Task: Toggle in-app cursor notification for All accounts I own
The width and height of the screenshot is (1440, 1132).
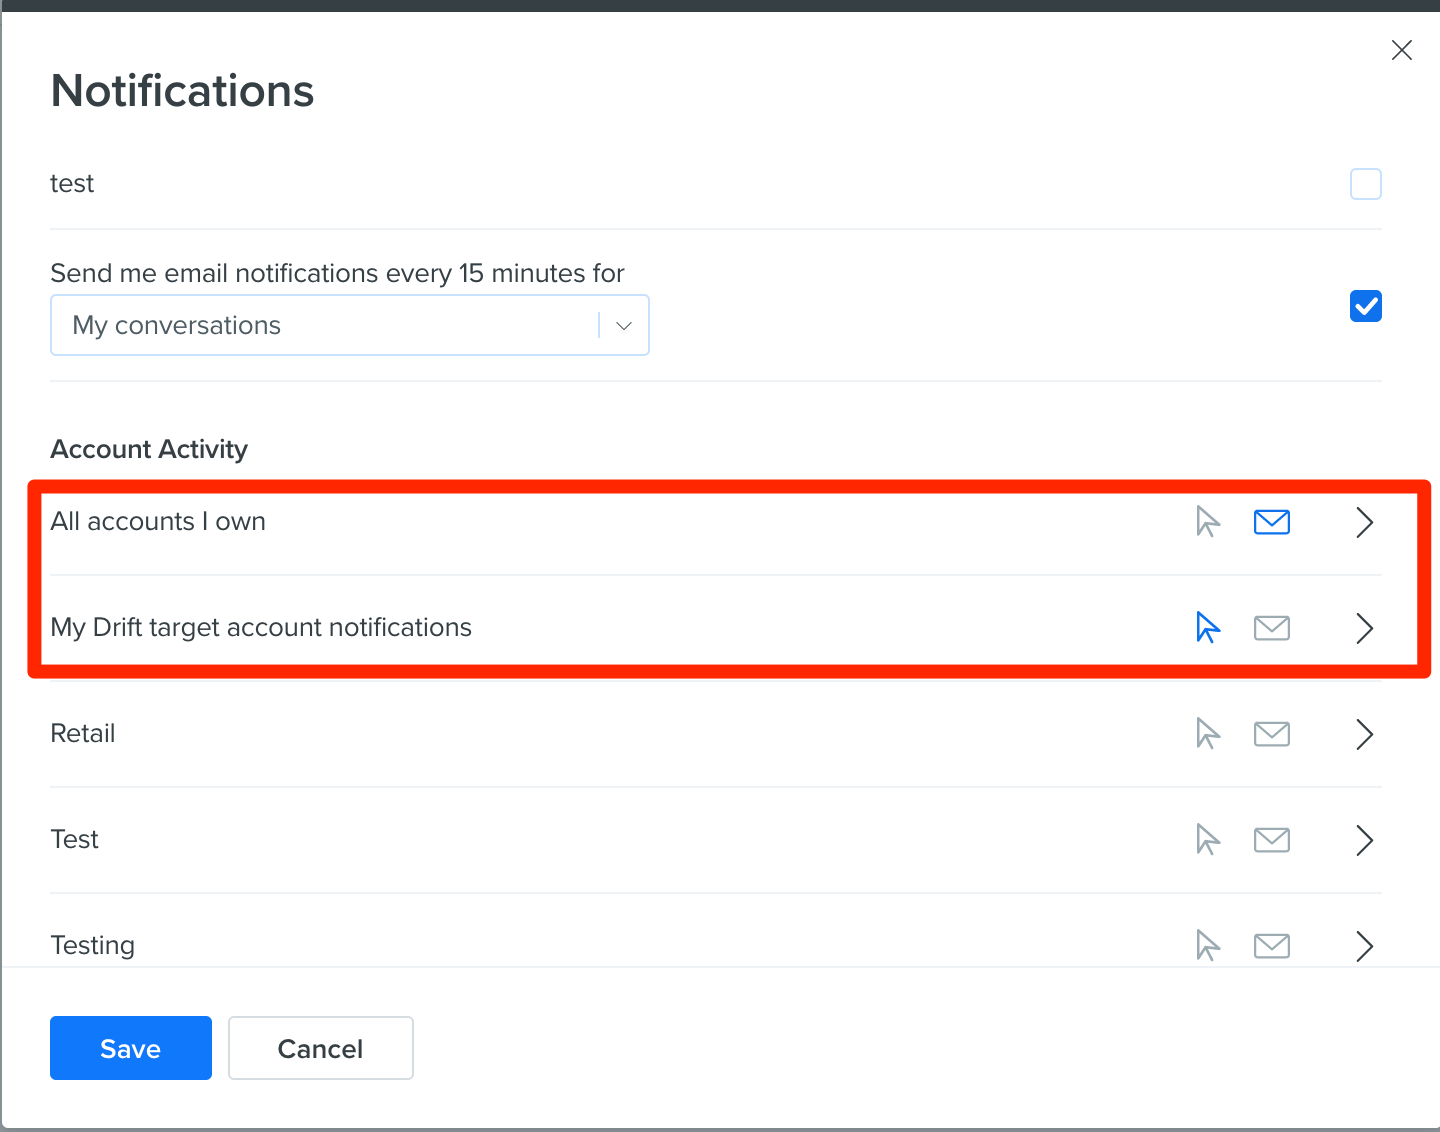Action: pyautogui.click(x=1208, y=522)
